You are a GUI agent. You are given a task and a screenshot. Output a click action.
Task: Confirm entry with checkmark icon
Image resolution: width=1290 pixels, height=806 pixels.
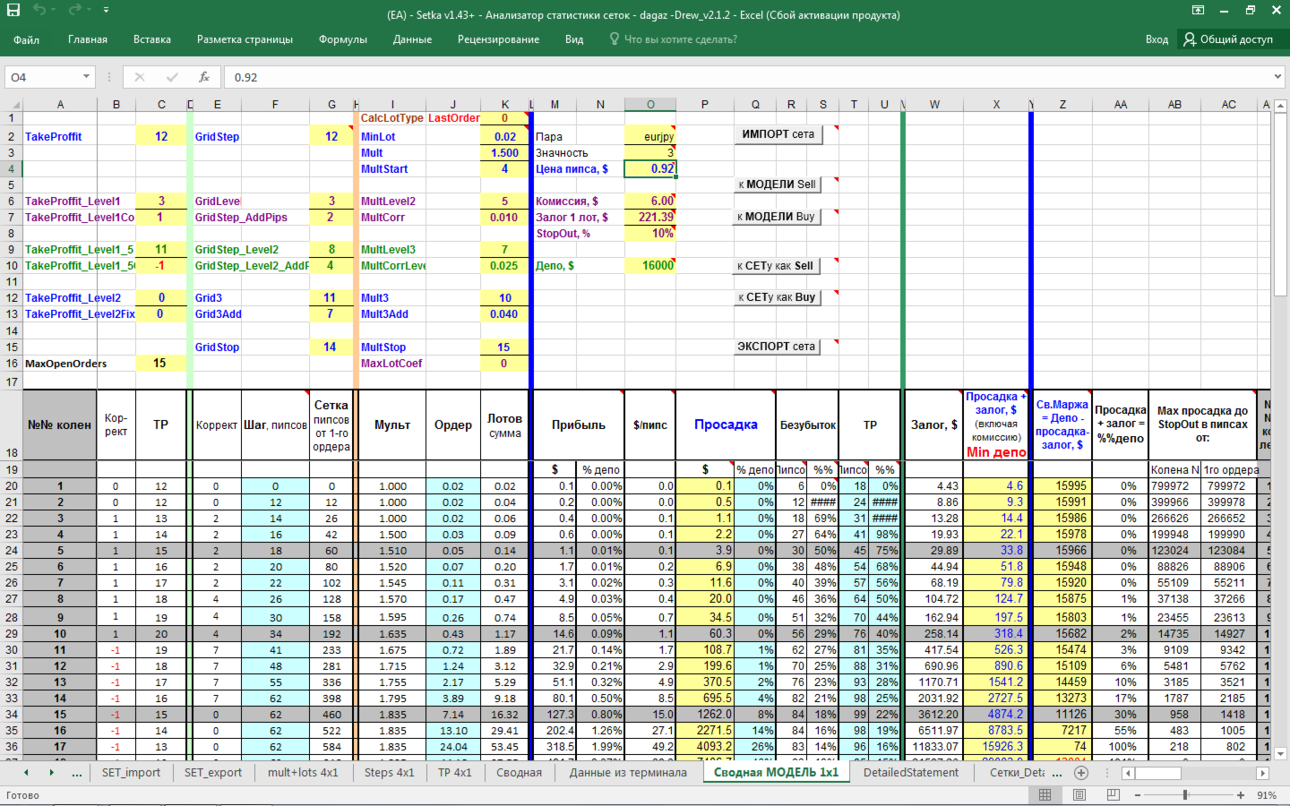pos(172,77)
